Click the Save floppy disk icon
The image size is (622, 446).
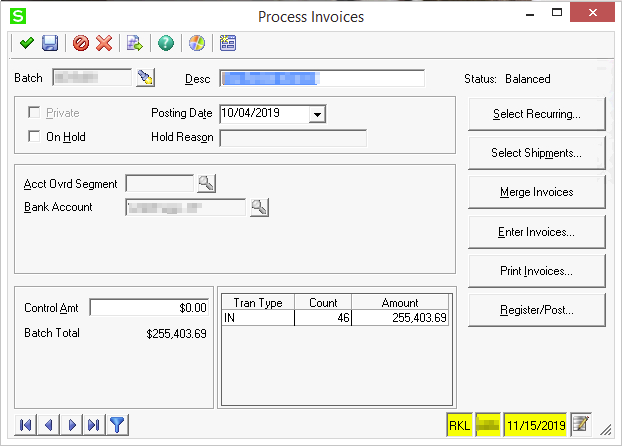click(x=49, y=43)
